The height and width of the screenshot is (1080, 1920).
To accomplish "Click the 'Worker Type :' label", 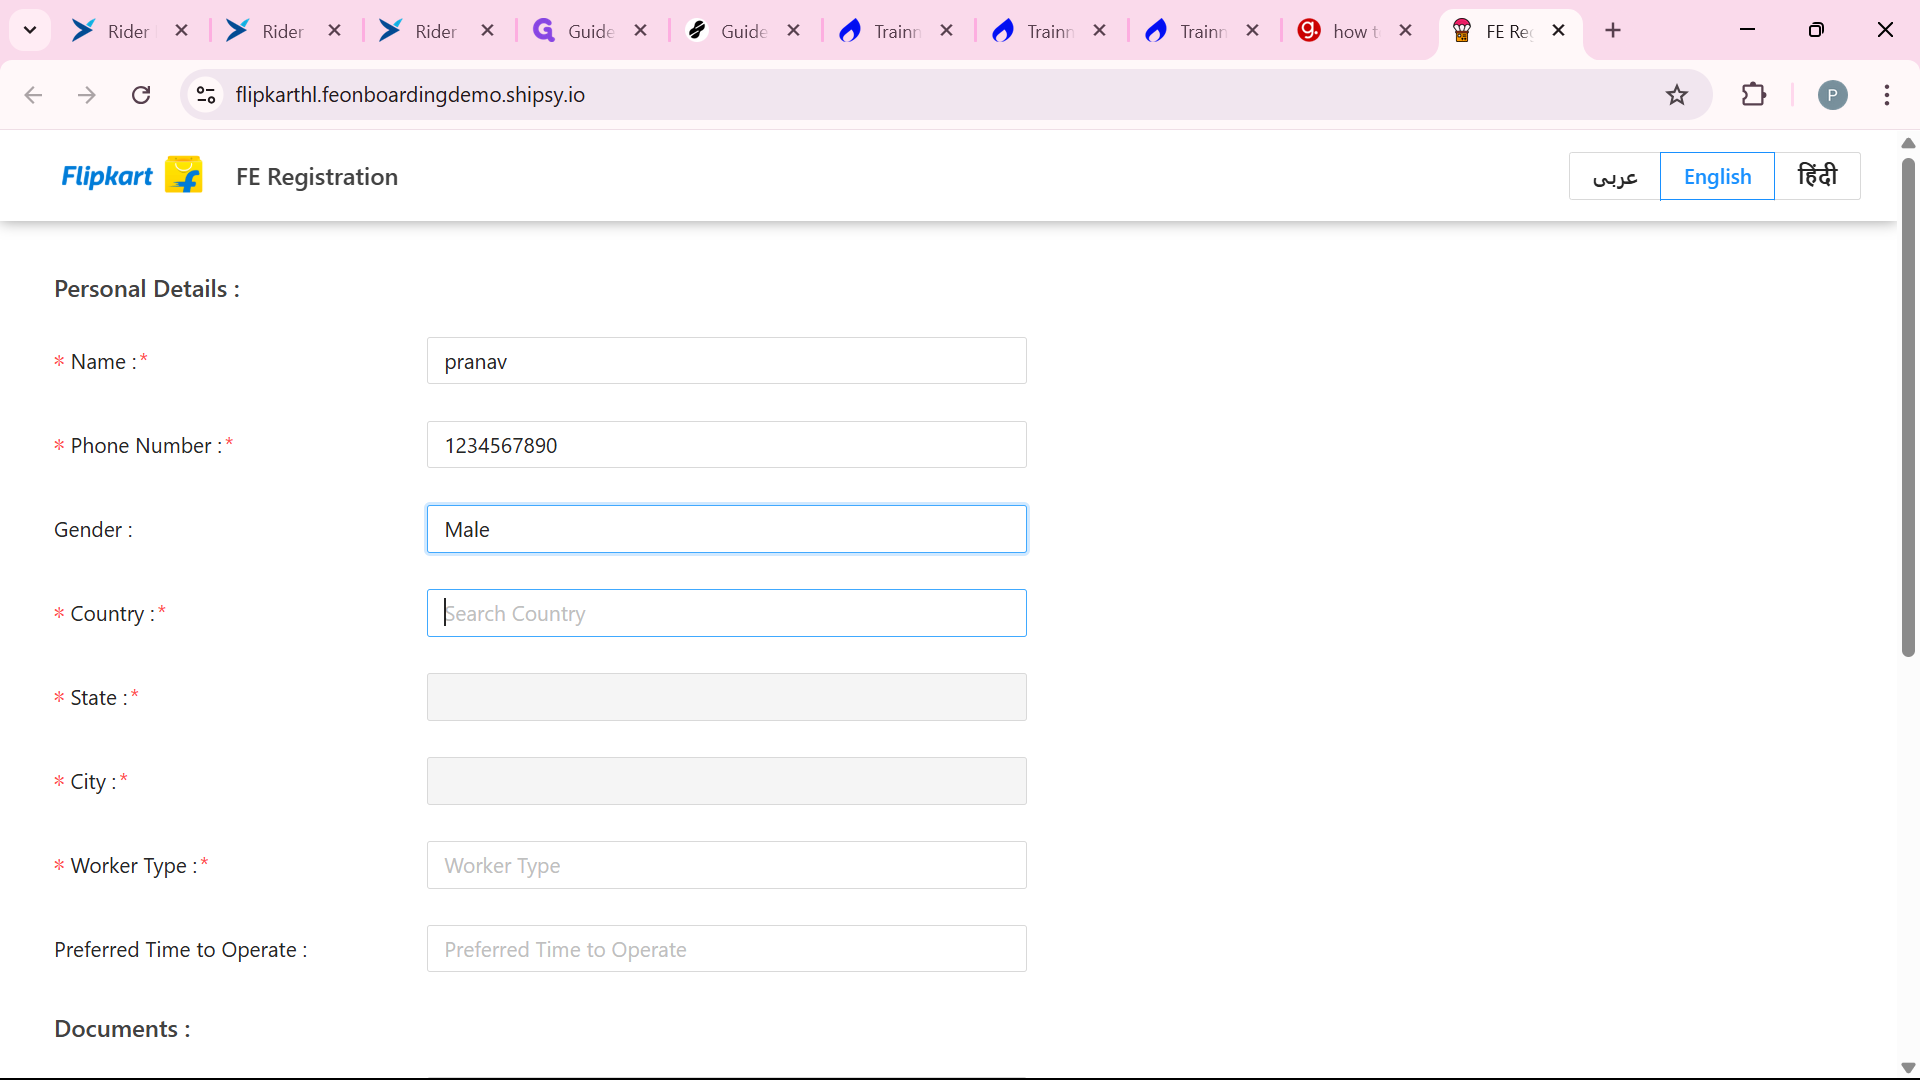I will (x=134, y=866).
